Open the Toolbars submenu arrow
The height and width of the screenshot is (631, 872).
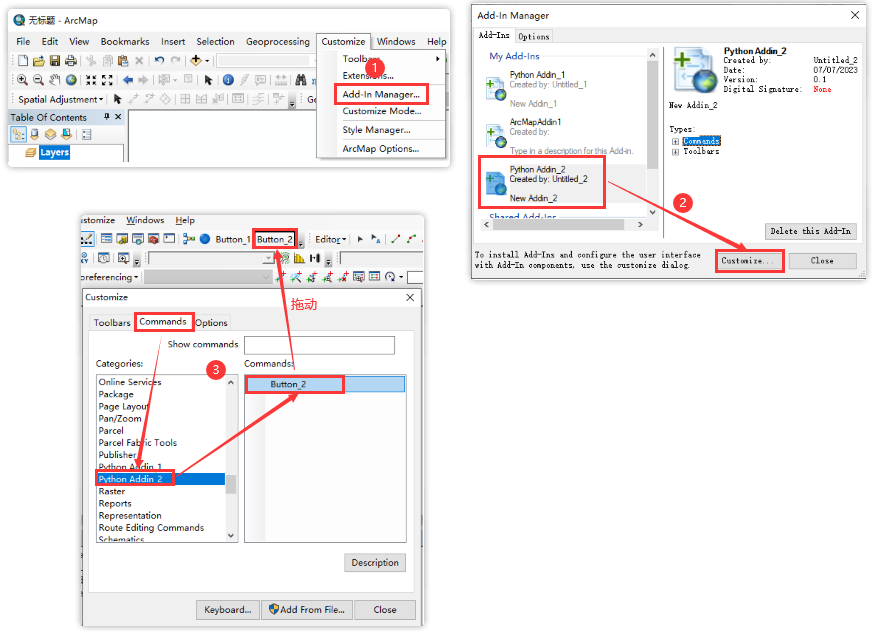click(x=438, y=58)
